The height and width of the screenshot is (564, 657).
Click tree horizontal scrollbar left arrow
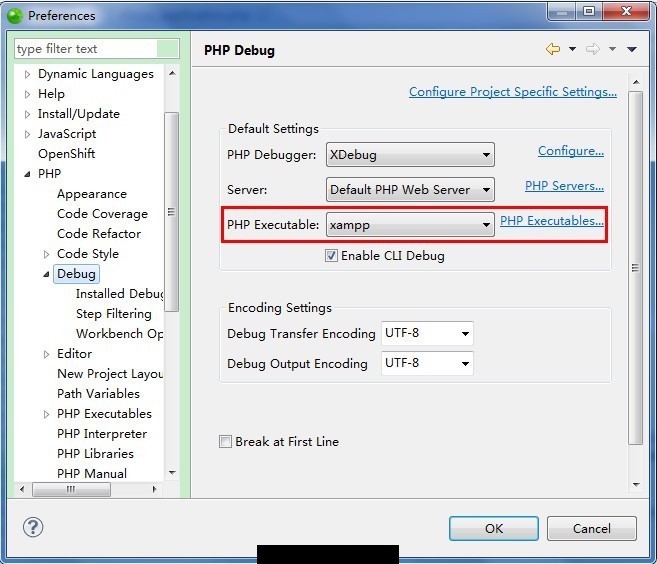(x=22, y=489)
